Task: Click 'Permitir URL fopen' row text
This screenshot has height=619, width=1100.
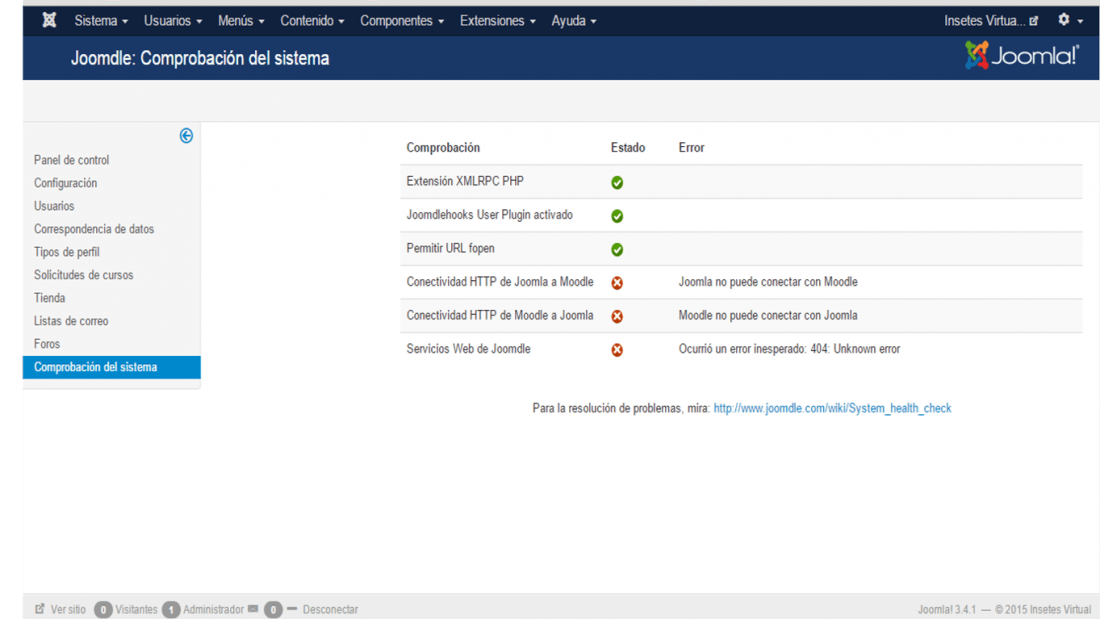Action: tap(450, 248)
